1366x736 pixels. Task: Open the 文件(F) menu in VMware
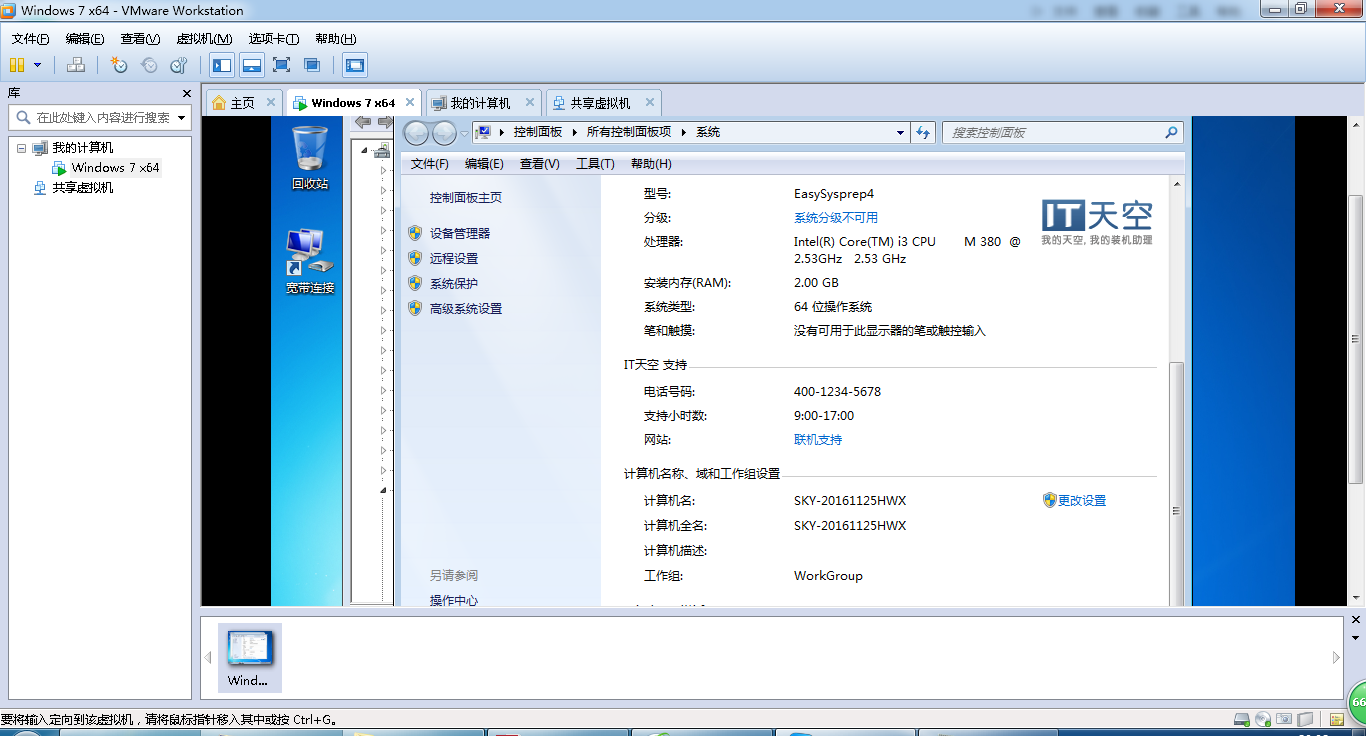point(31,39)
